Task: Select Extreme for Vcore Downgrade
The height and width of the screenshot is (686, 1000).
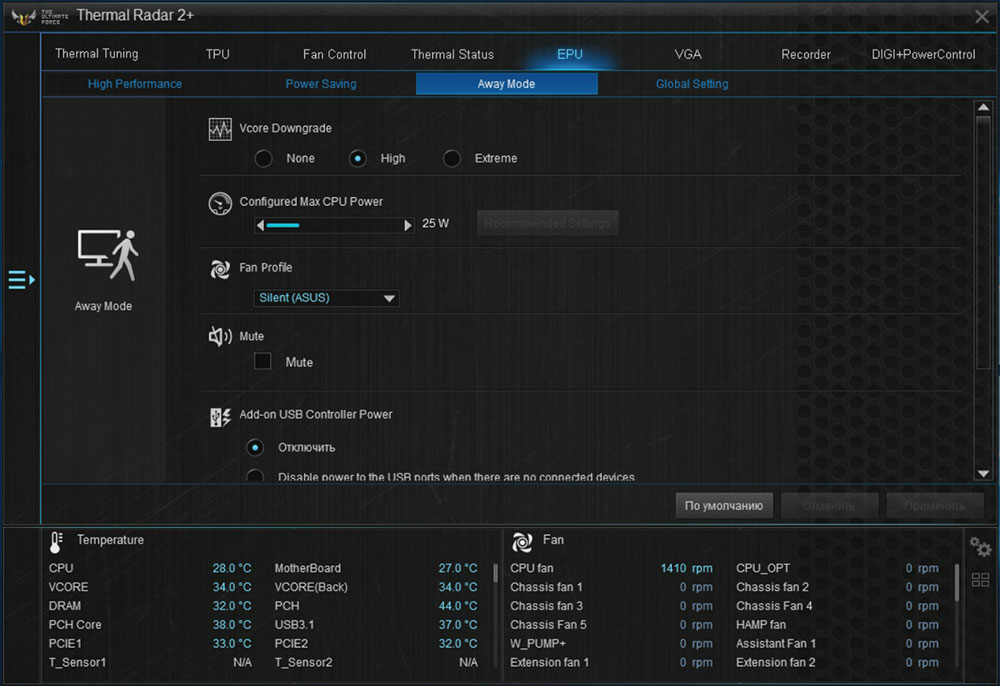Action: click(452, 158)
